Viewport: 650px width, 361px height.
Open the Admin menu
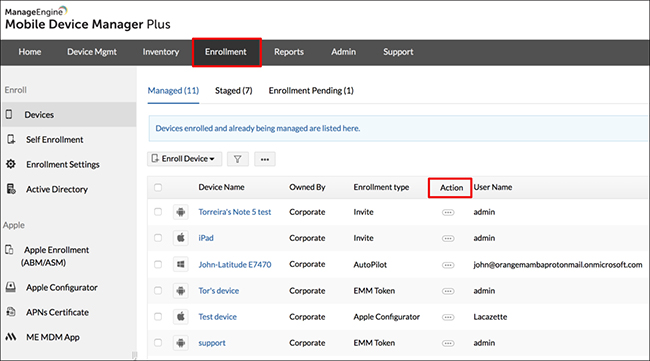pyautogui.click(x=344, y=52)
